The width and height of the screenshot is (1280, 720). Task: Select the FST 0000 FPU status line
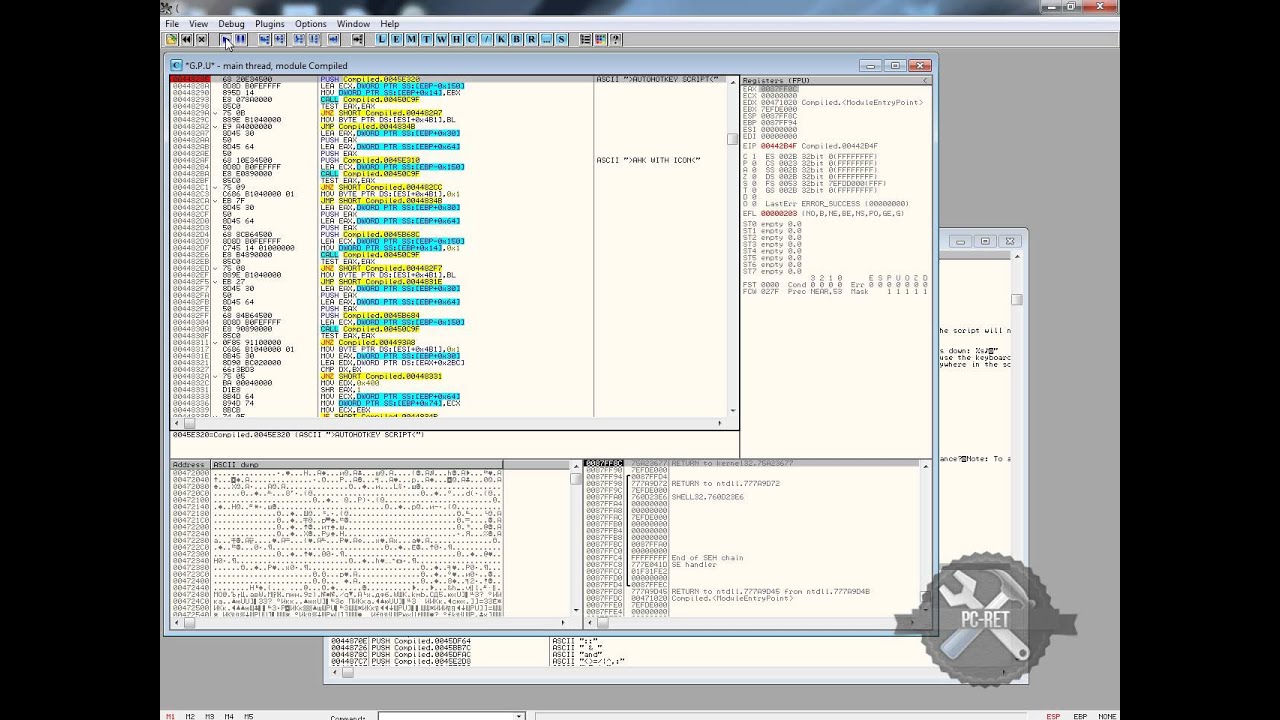point(835,285)
